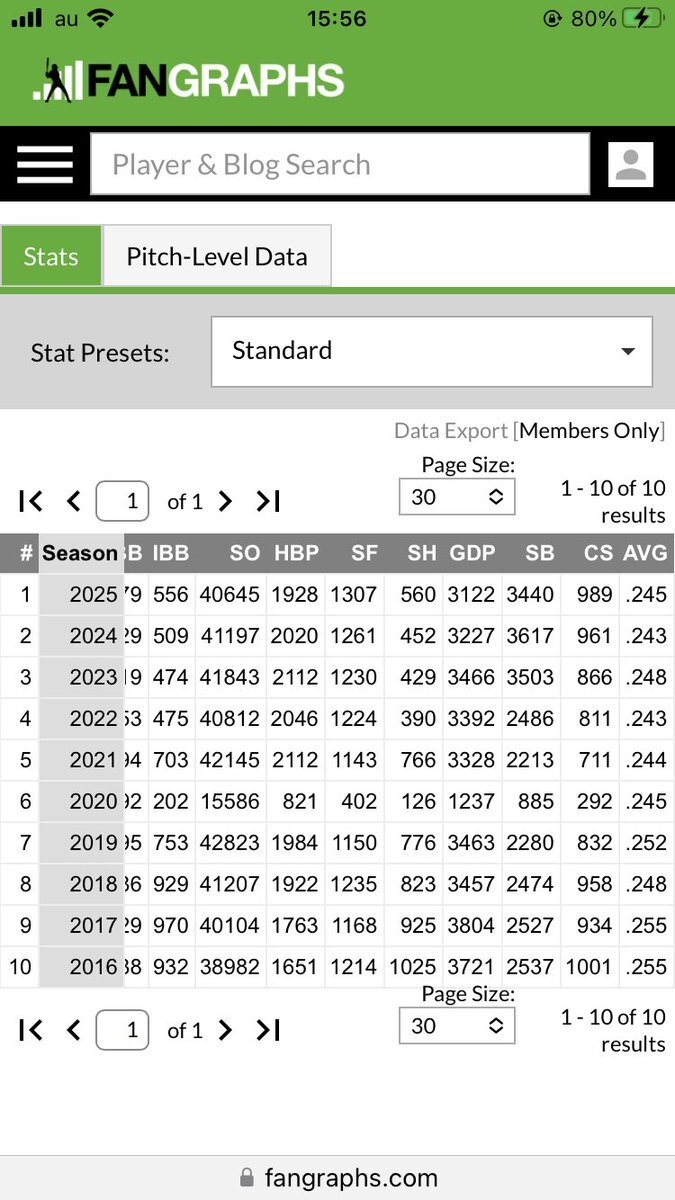Open the top Page Size selector

pos(456,497)
